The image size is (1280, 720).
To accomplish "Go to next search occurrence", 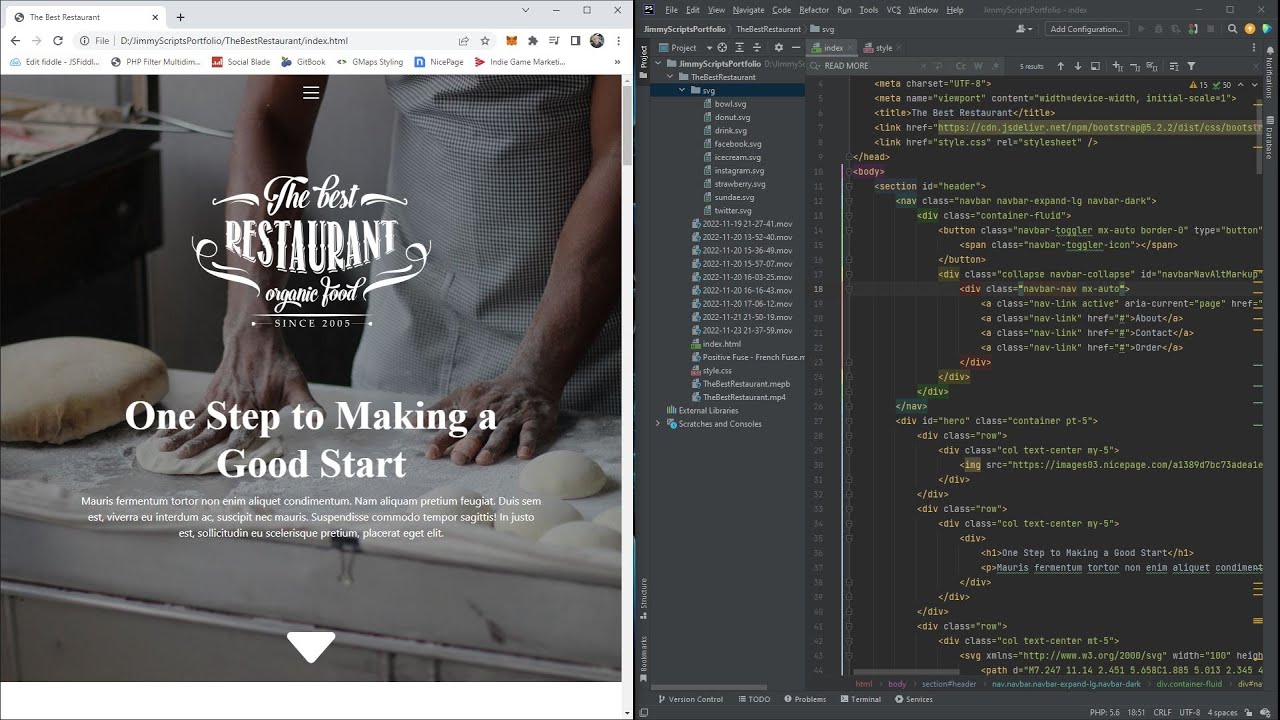I will (x=1078, y=66).
